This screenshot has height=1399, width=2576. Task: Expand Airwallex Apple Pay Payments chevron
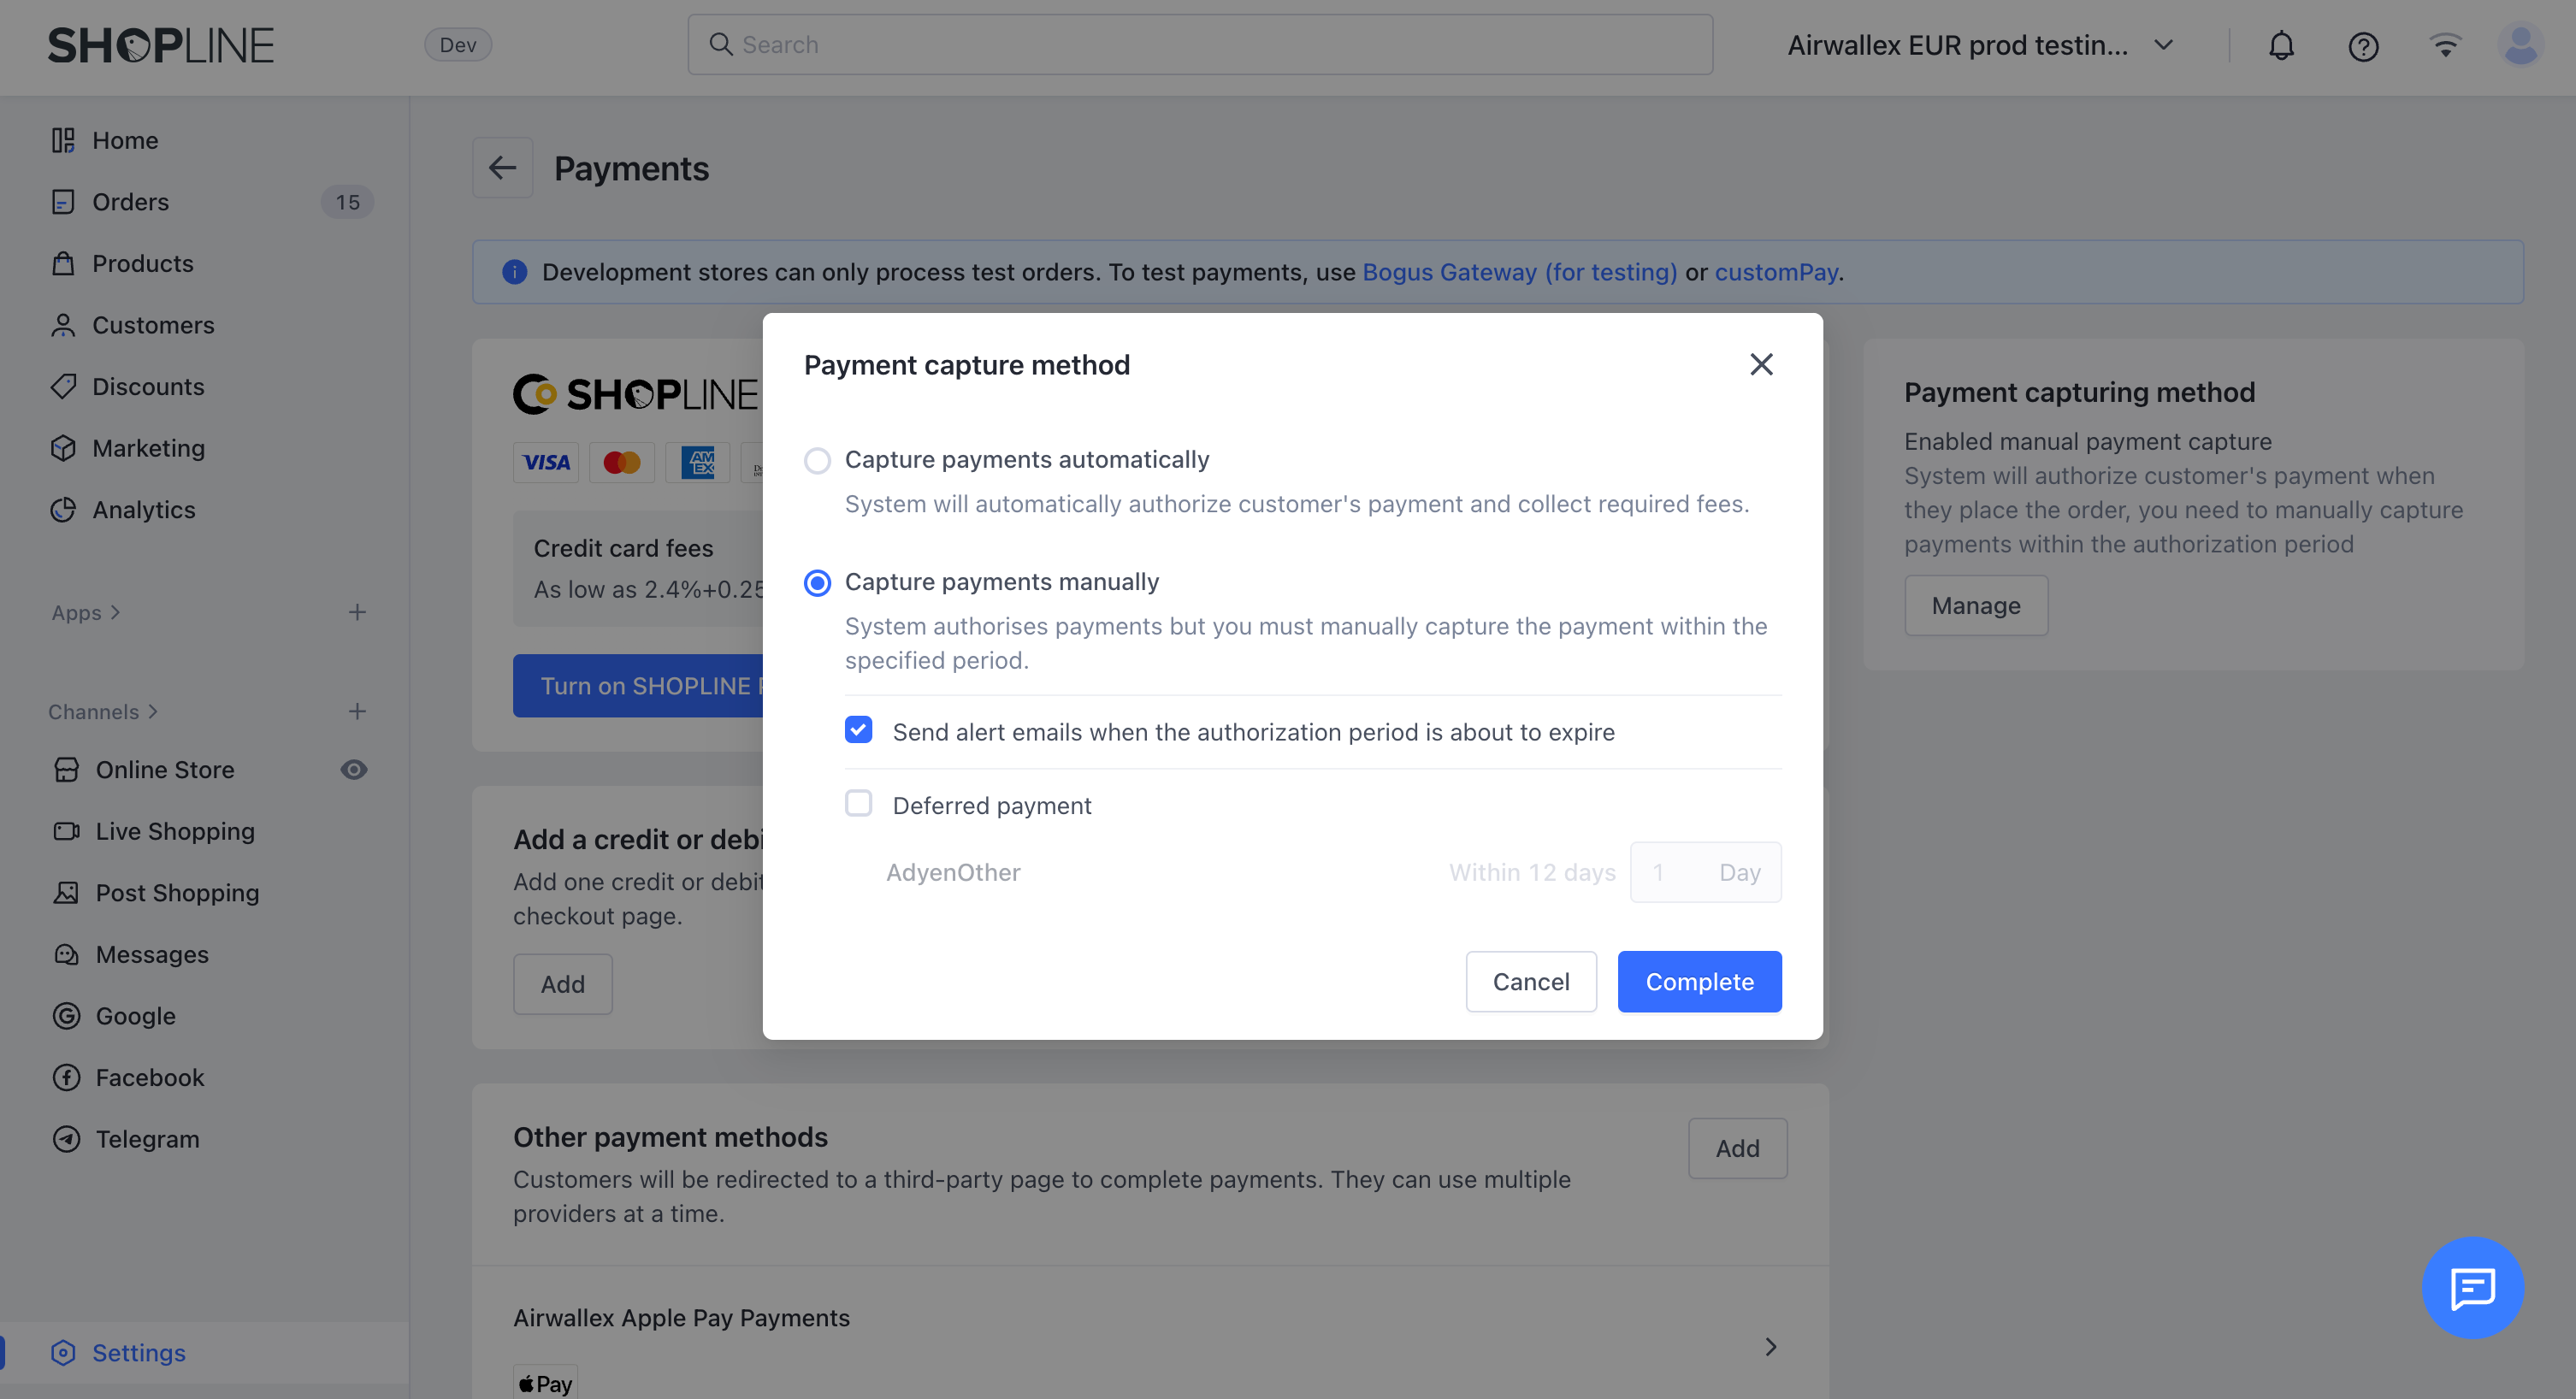(1770, 1346)
